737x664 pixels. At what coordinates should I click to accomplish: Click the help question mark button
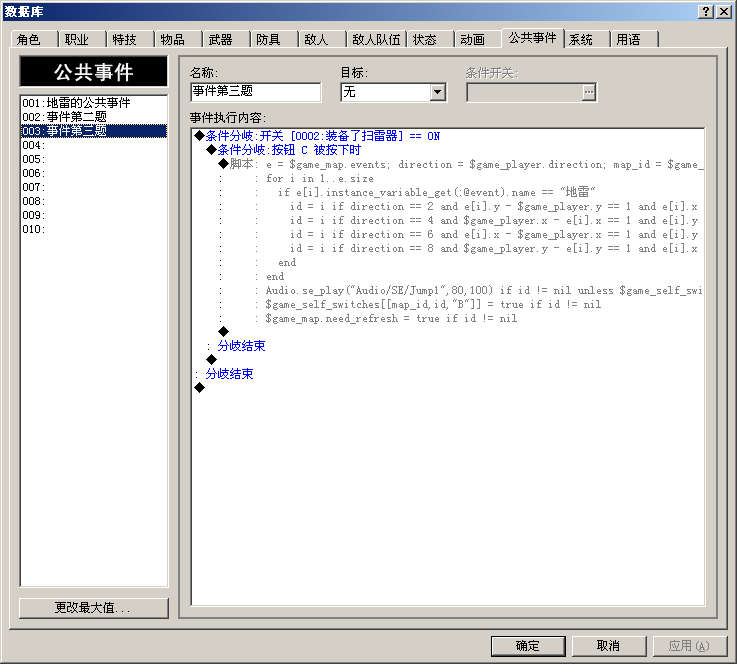[x=706, y=12]
